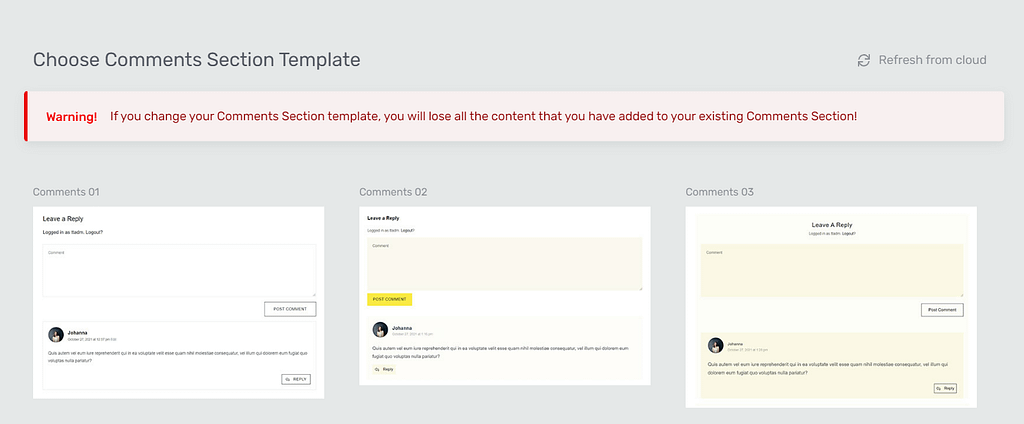Click the Refresh from cloud label

point(932,60)
